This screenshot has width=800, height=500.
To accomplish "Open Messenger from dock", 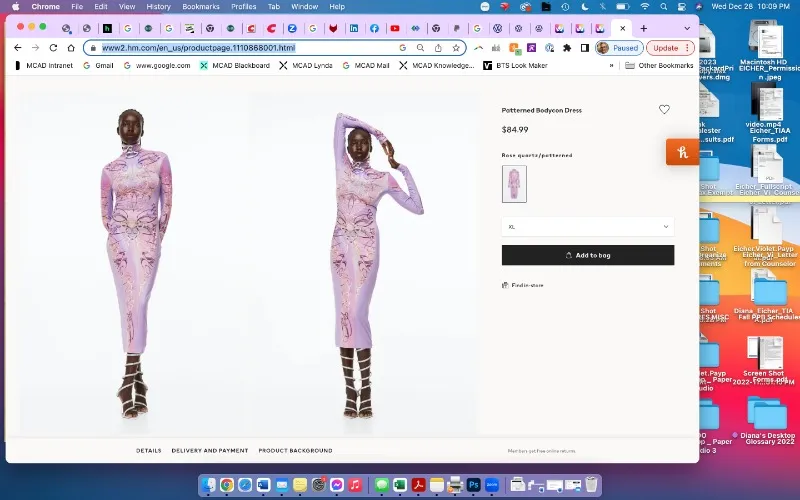I will click(337, 485).
